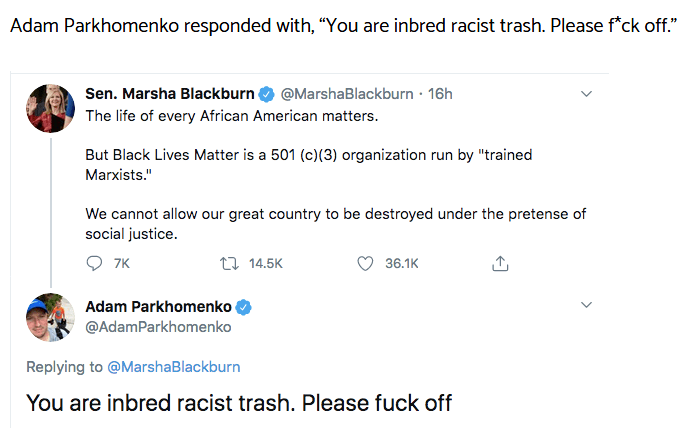691x428 pixels.
Task: Click the 7K reply count
Action: pos(121,263)
